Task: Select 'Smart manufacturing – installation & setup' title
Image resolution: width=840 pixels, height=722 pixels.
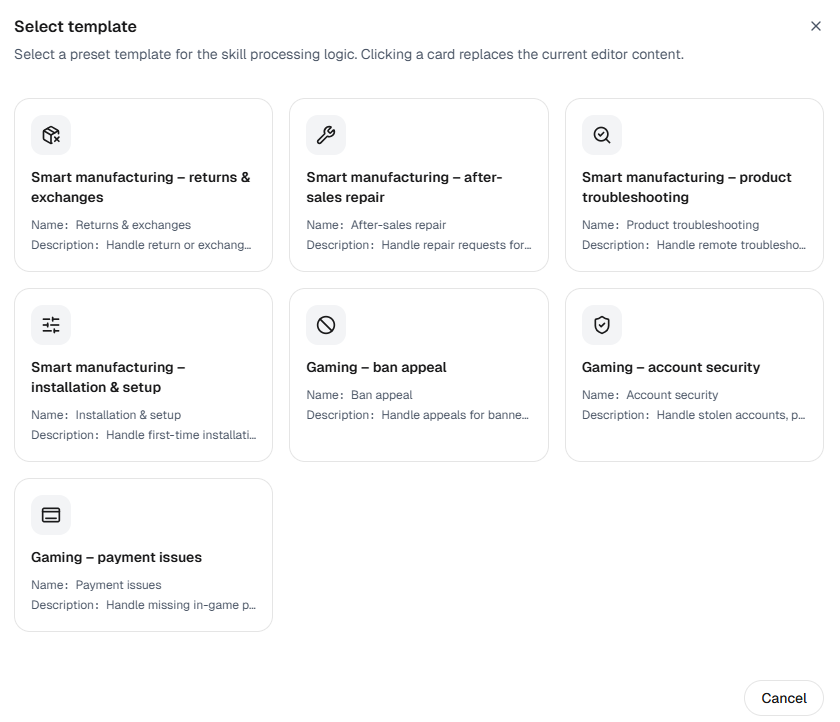Action: click(x=108, y=377)
